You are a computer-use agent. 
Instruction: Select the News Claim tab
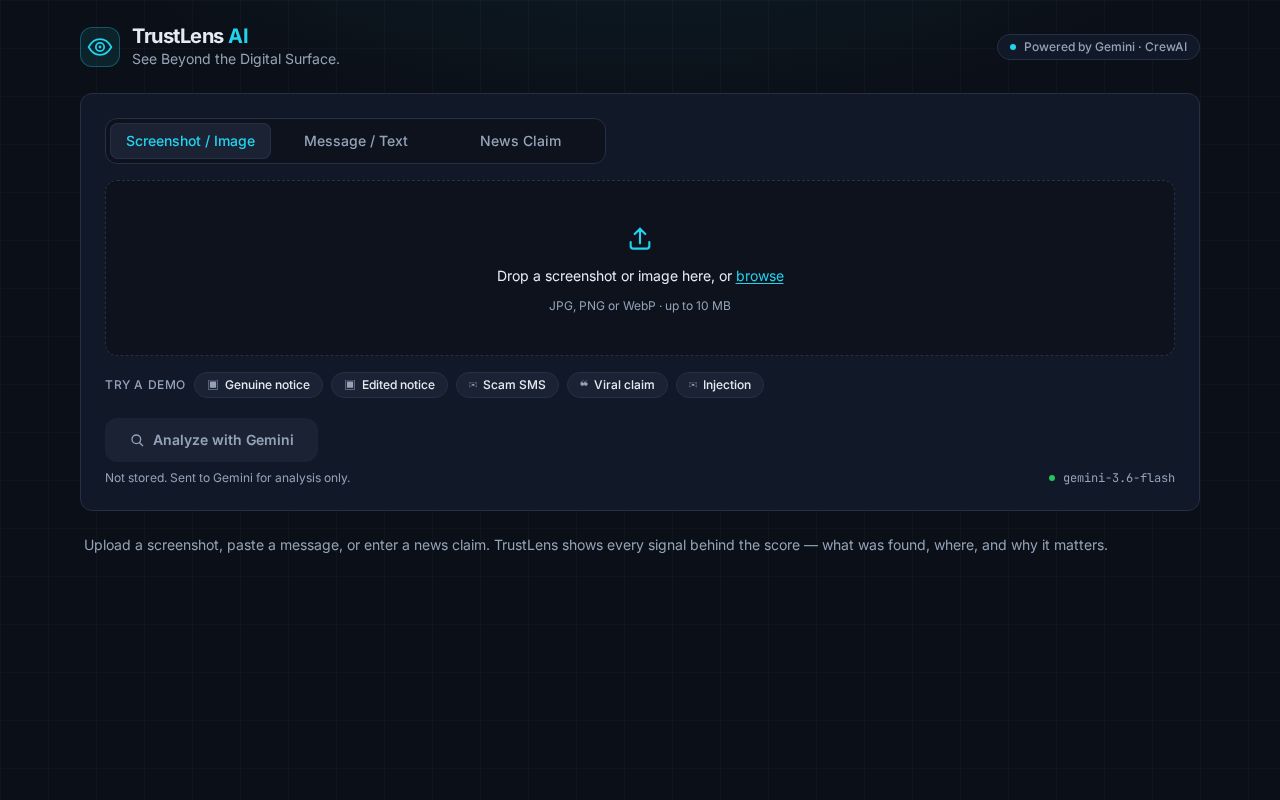[520, 141]
